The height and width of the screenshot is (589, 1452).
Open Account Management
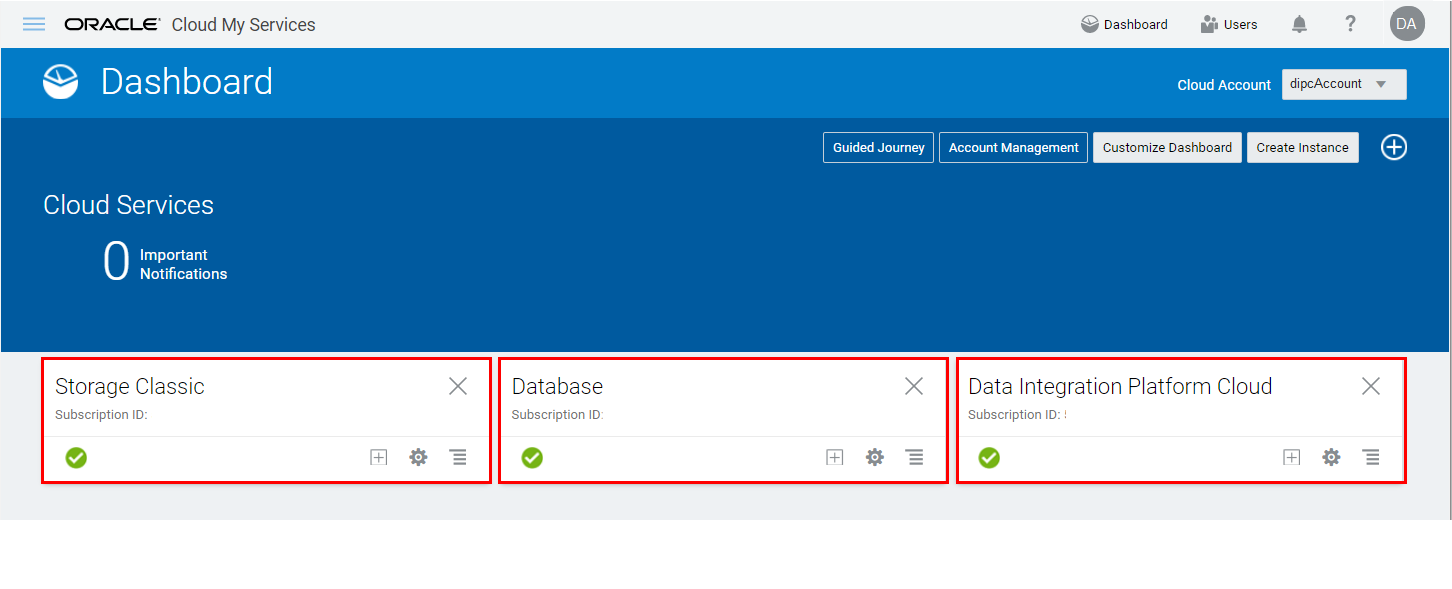click(x=1013, y=147)
